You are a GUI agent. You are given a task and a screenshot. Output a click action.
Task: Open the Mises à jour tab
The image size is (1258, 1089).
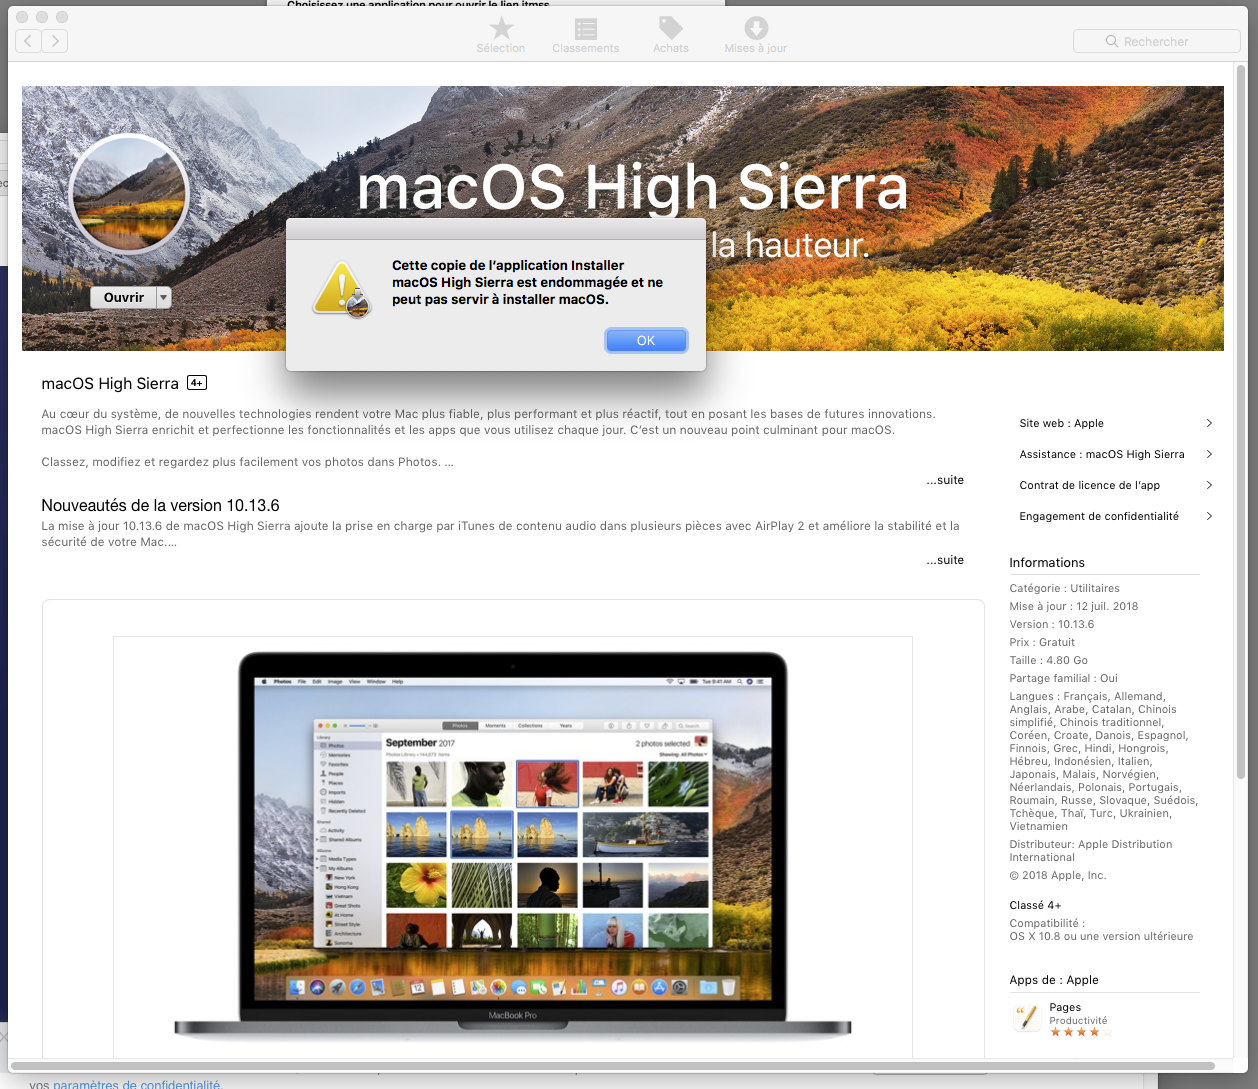coord(756,35)
